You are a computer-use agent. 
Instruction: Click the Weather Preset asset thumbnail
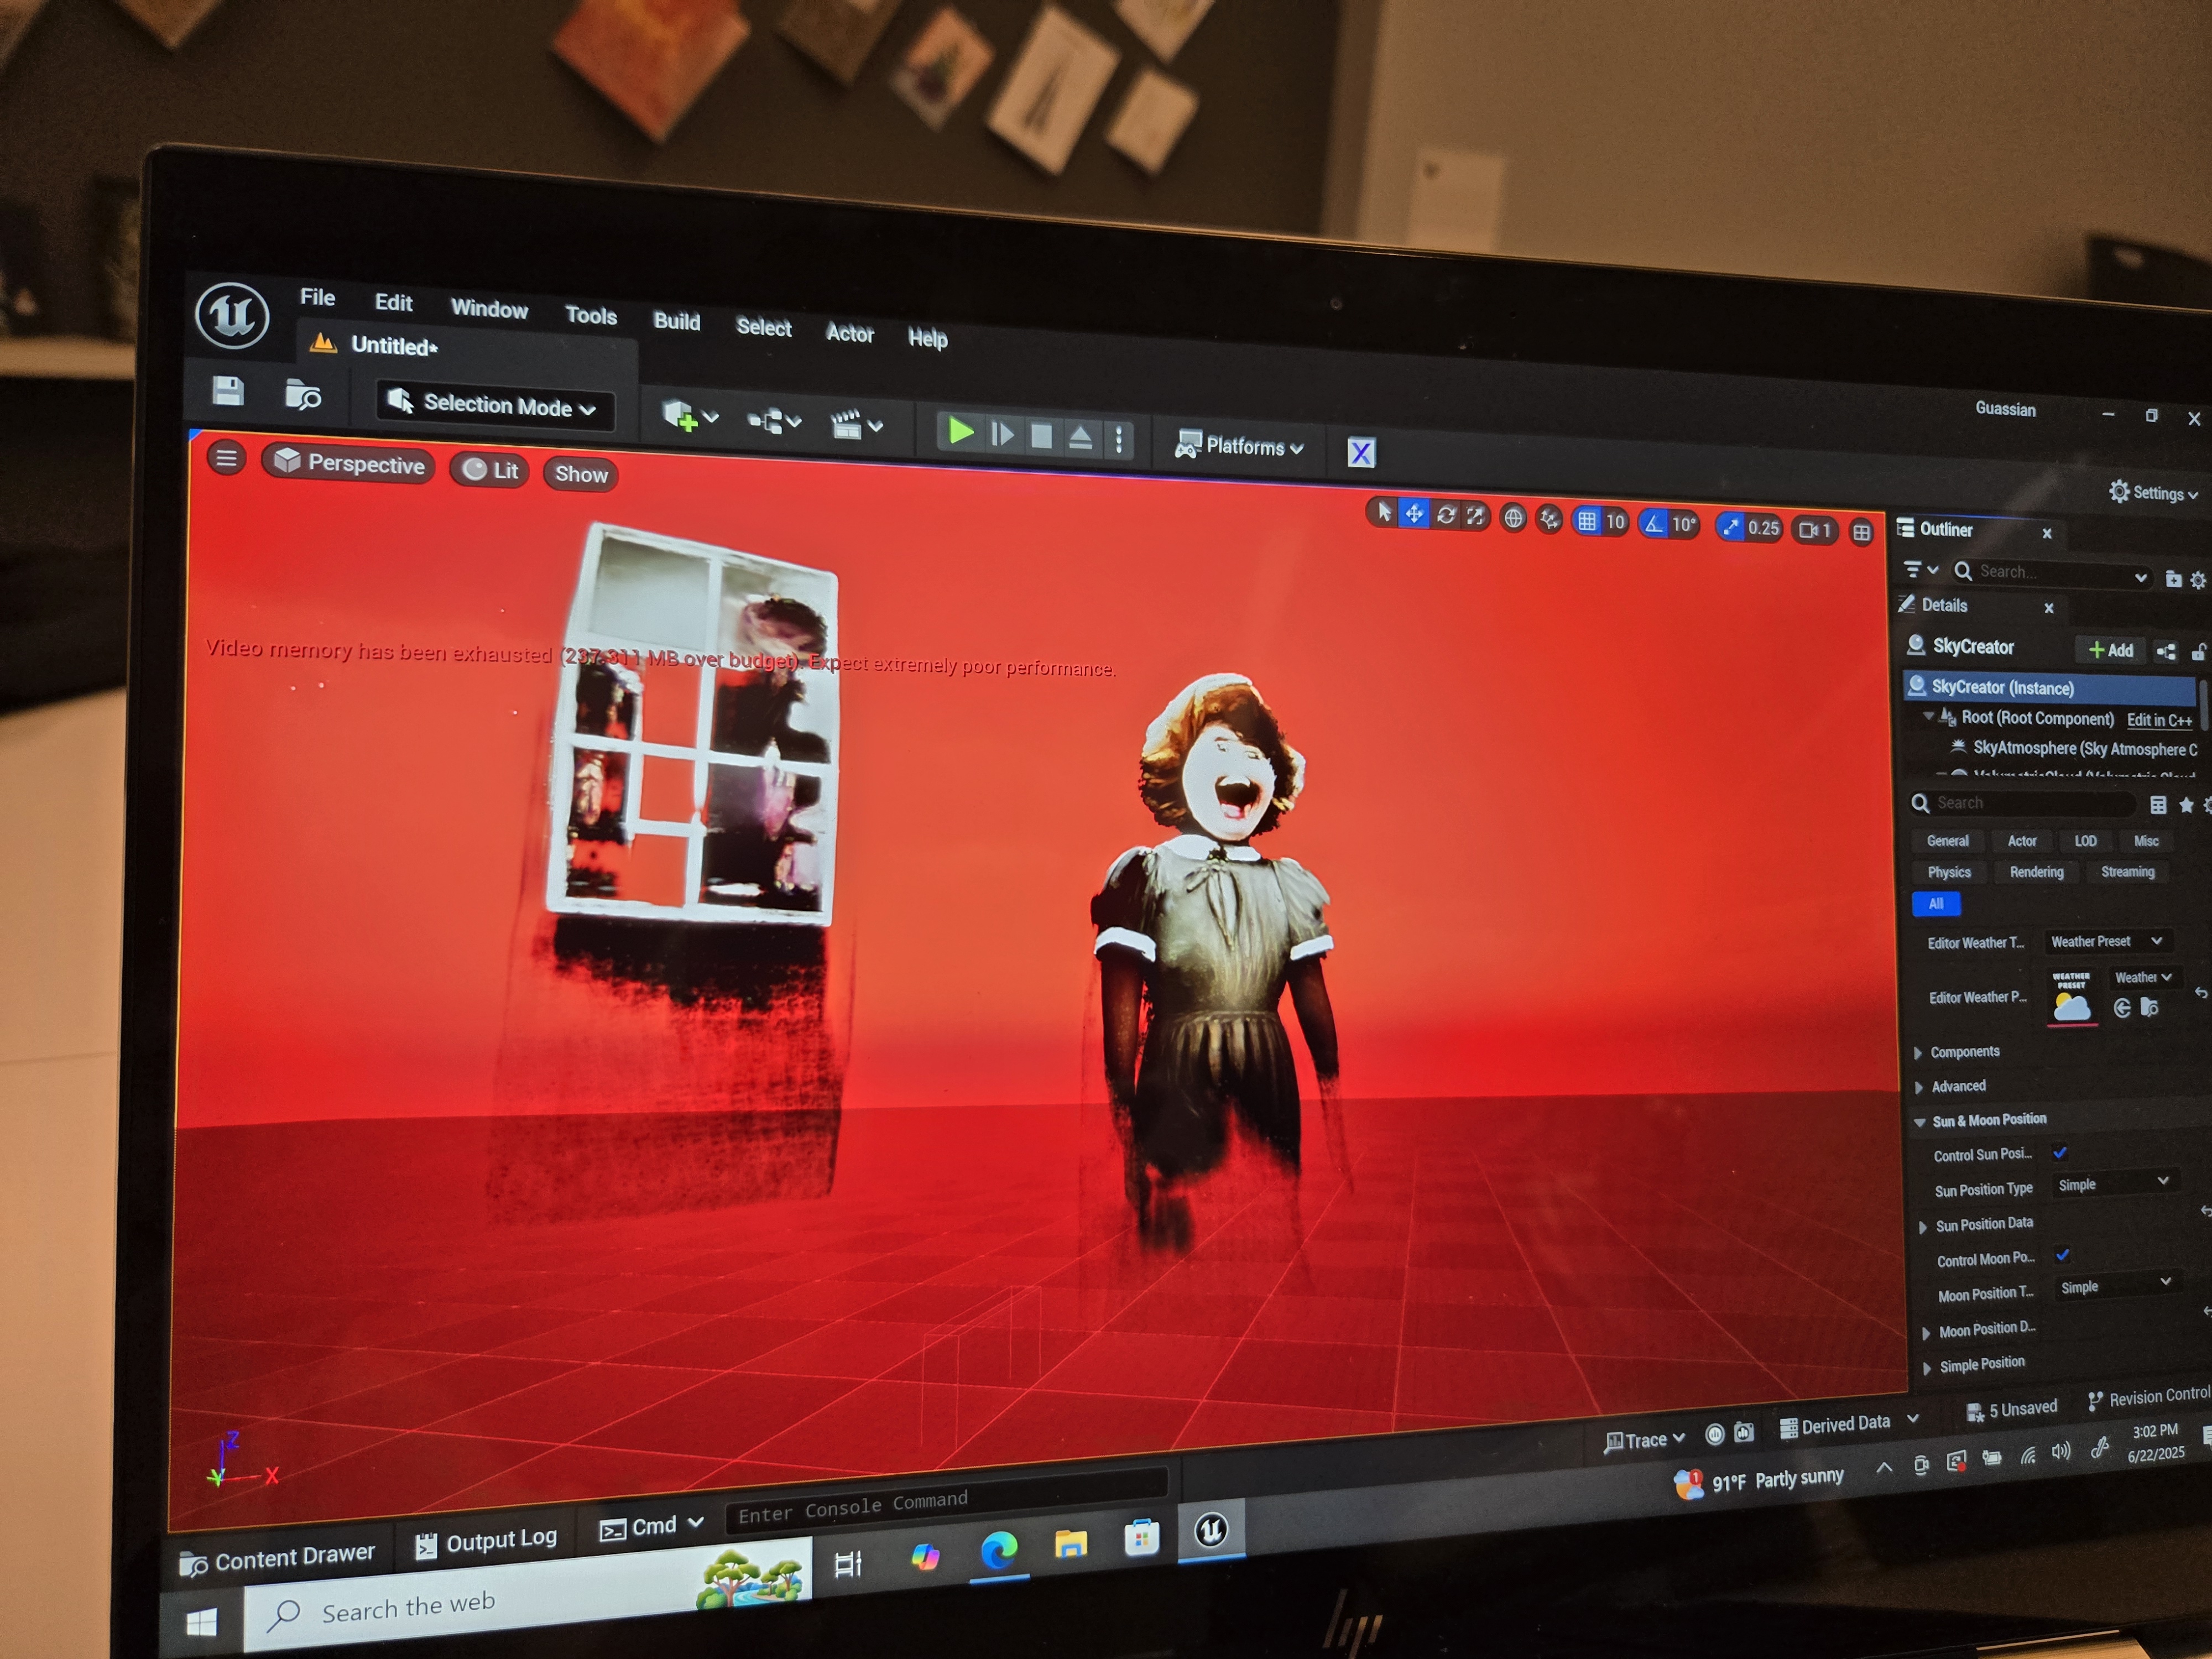tap(2071, 997)
